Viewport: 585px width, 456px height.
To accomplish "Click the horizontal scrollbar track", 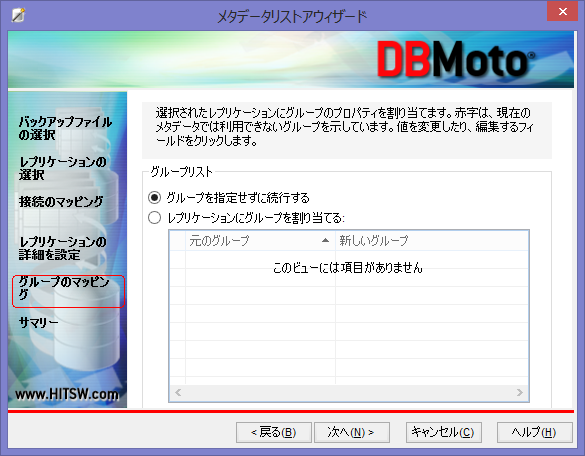I will click(x=349, y=392).
